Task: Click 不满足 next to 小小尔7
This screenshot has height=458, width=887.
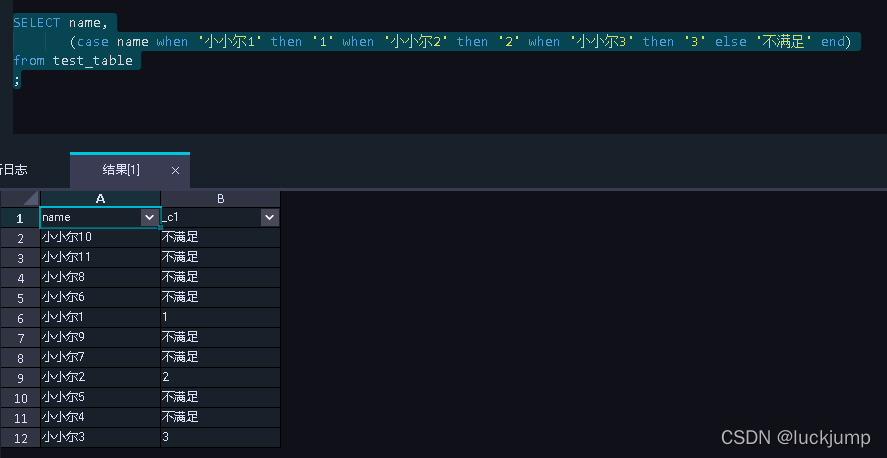Action: (221, 358)
